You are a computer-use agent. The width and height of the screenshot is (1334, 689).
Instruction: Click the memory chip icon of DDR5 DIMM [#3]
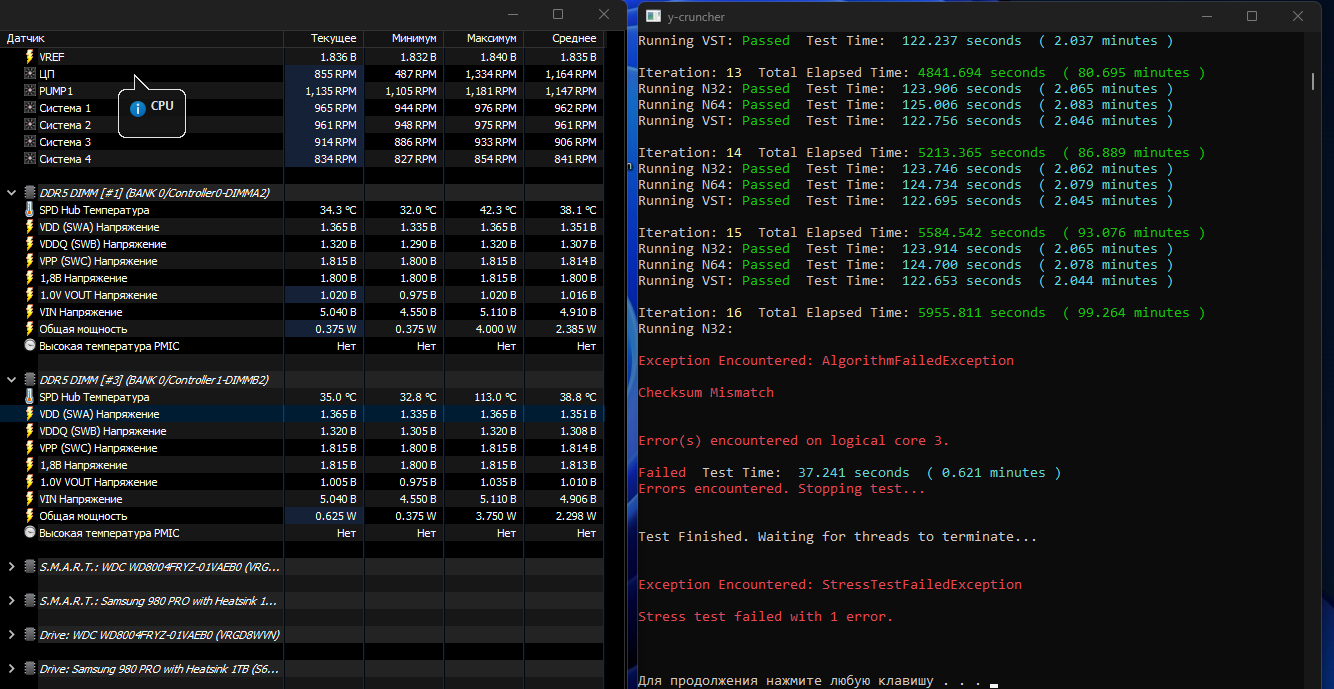pos(29,380)
